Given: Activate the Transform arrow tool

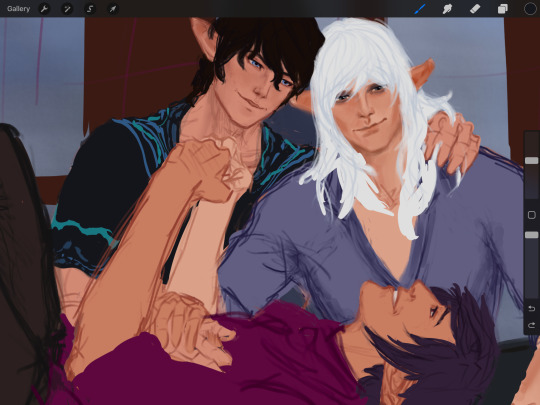Looking at the screenshot, I should click(113, 9).
